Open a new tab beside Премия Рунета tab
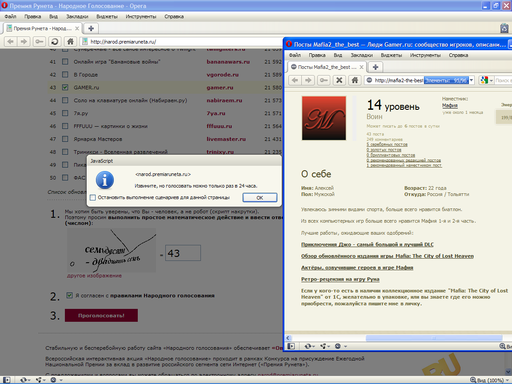 (91, 28)
